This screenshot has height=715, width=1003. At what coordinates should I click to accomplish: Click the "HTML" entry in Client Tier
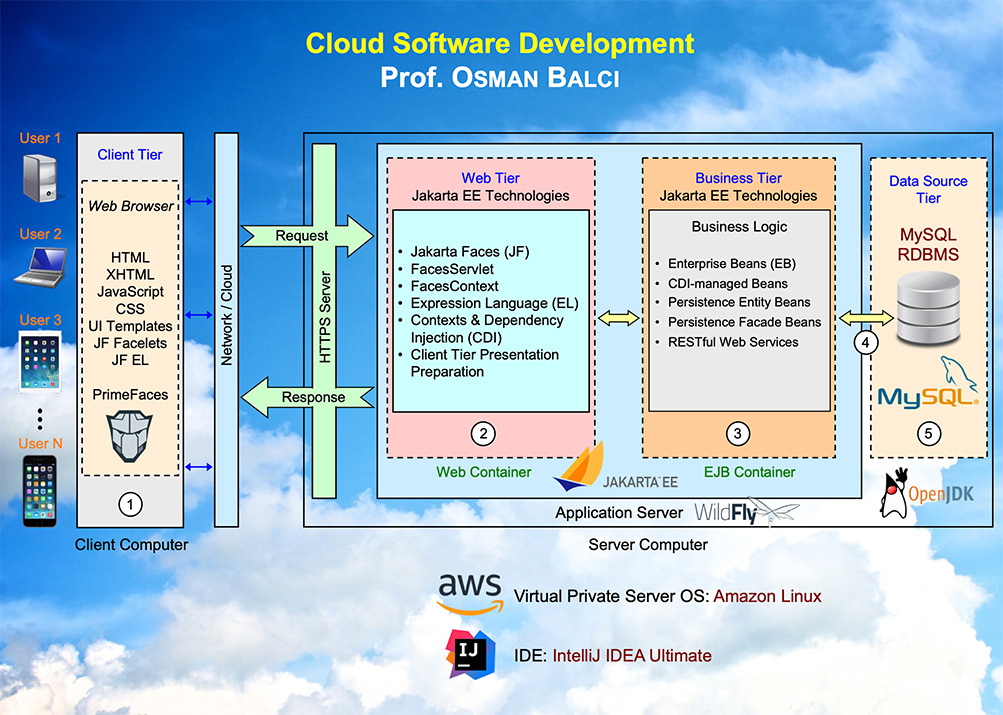[x=130, y=258]
